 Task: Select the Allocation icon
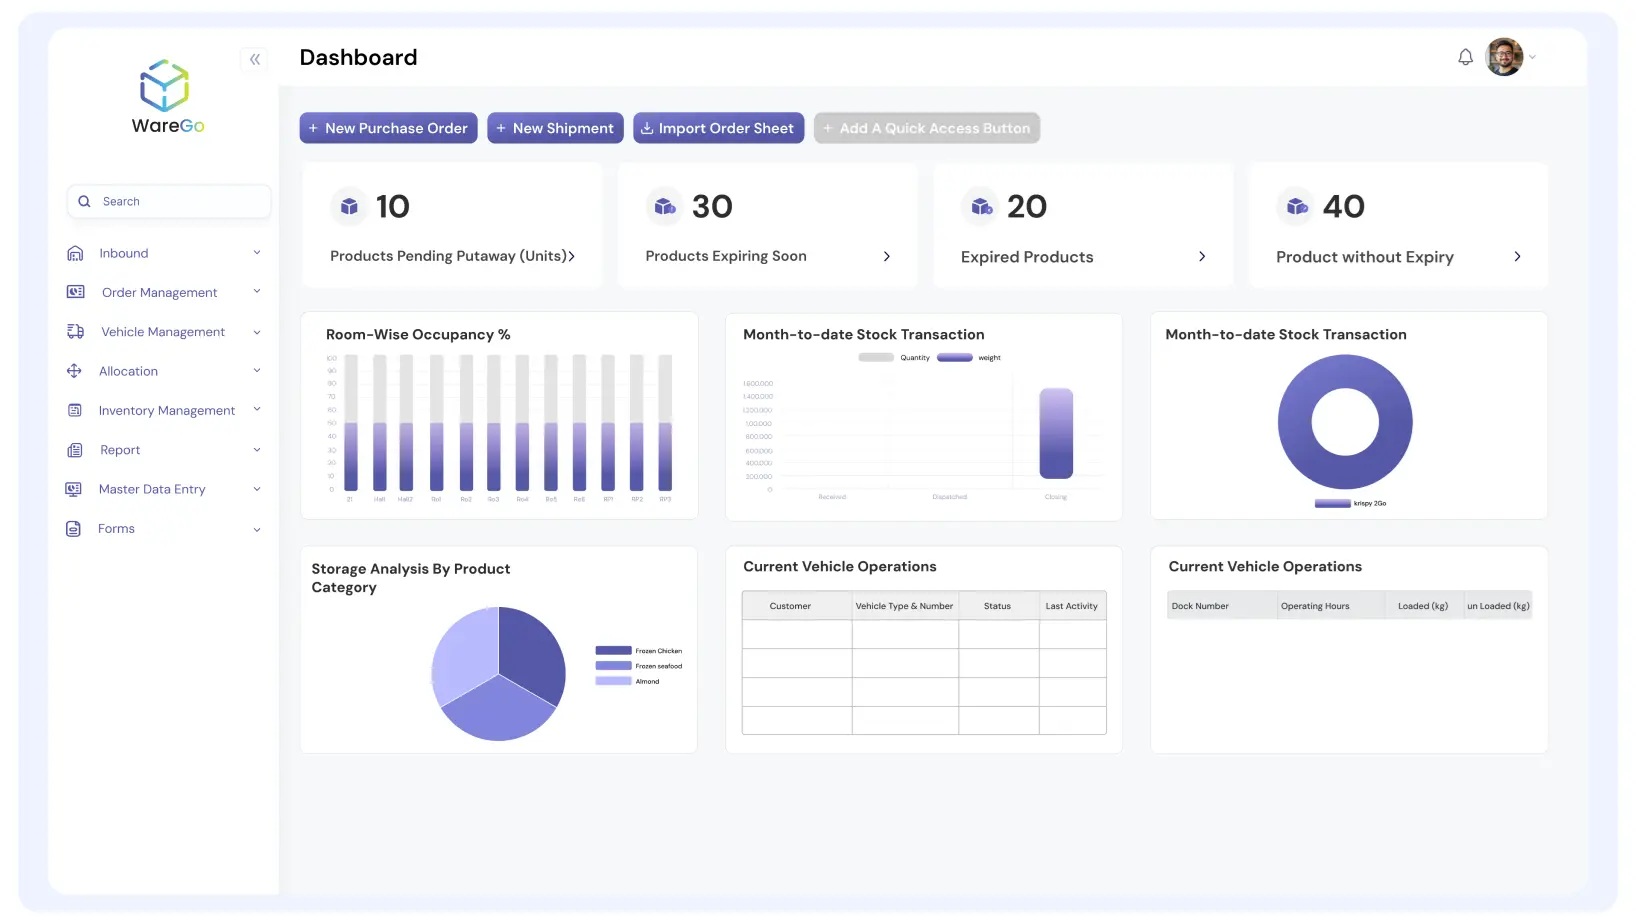tap(75, 371)
